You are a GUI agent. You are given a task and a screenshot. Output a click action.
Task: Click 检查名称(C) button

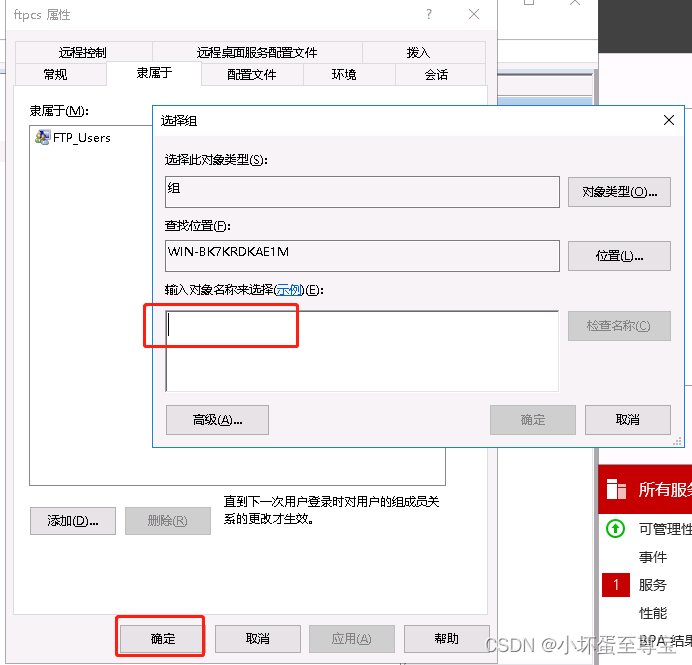(619, 326)
